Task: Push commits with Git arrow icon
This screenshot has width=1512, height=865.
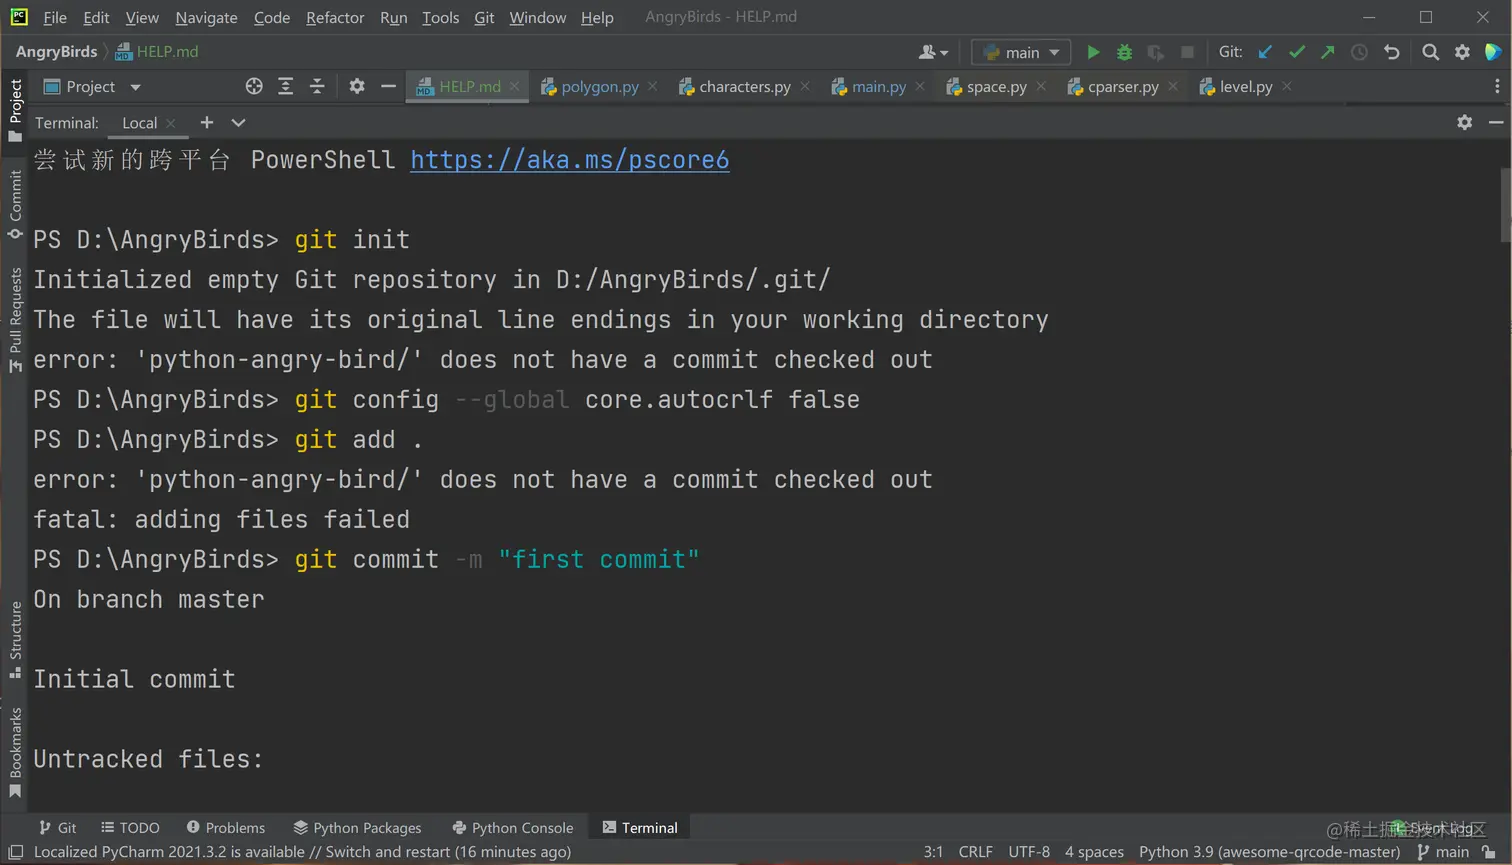Action: point(1328,52)
